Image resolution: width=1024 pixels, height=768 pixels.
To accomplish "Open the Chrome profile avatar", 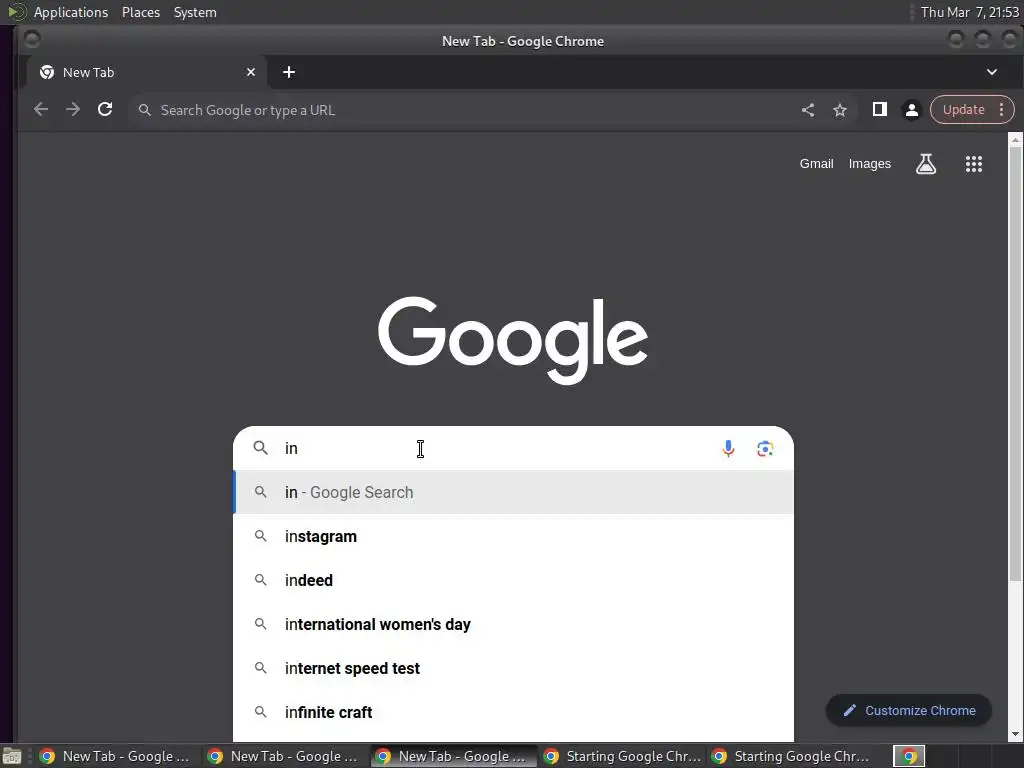I will [912, 110].
